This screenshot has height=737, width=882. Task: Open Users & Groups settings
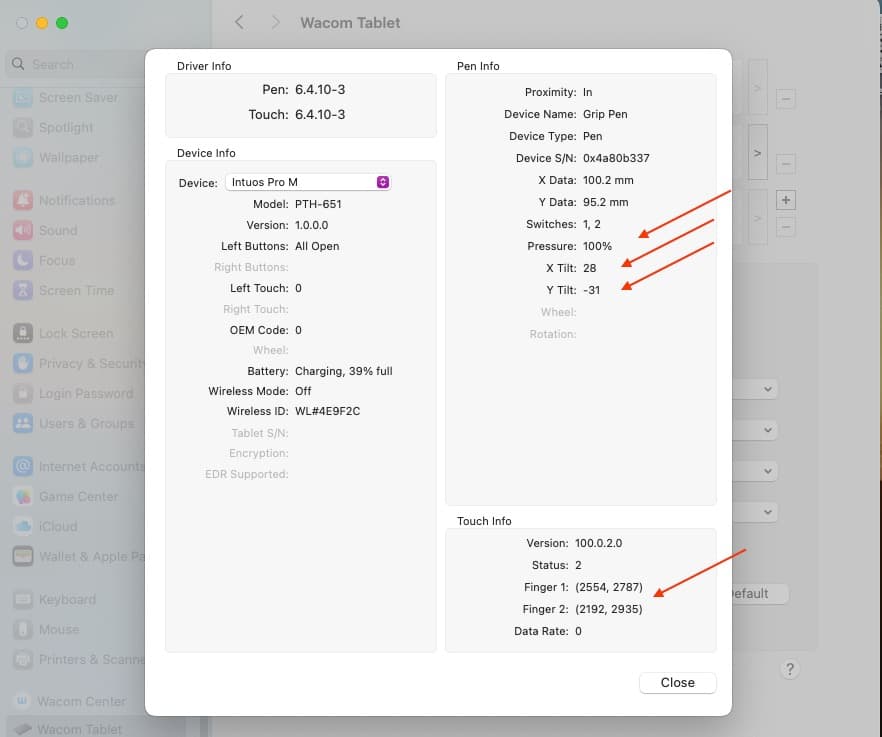pyautogui.click(x=85, y=423)
